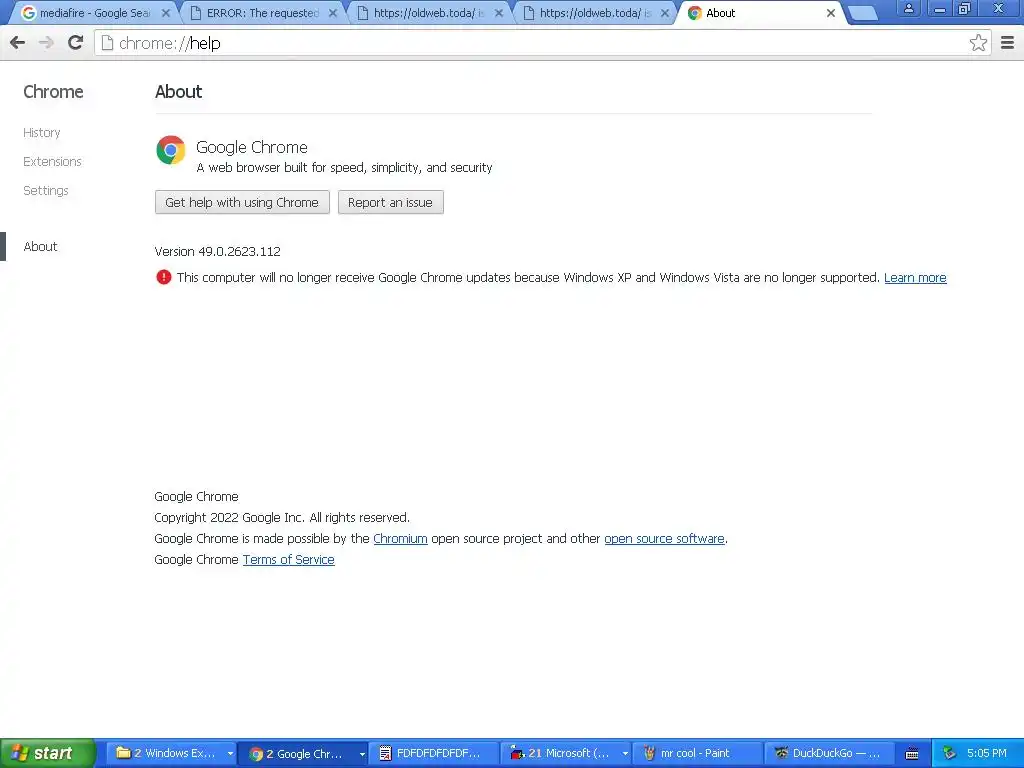Open History in the Chrome sidebar
Screen dimensions: 1024x768
click(x=42, y=133)
